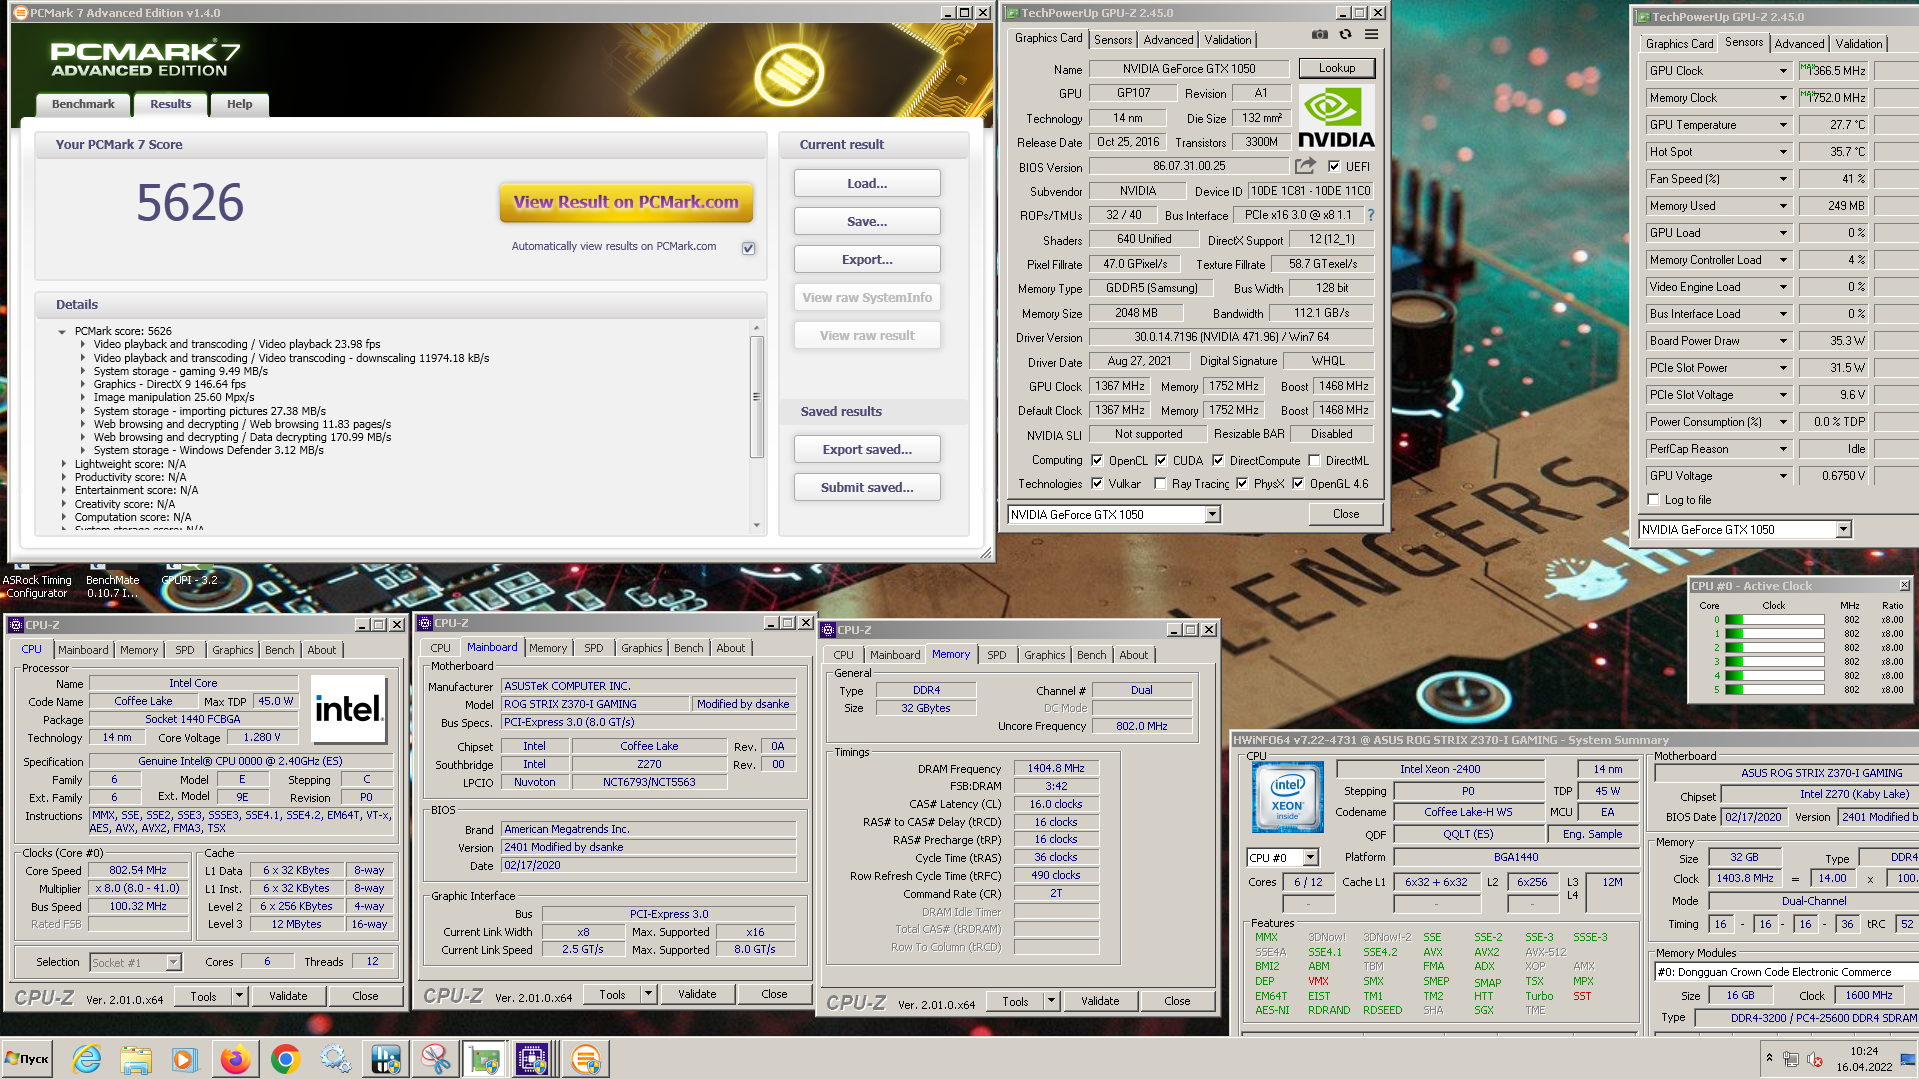Image resolution: width=1919 pixels, height=1079 pixels.
Task: Switch to Sensors tab in GPU-Z Graphics Card window
Action: click(x=1113, y=40)
